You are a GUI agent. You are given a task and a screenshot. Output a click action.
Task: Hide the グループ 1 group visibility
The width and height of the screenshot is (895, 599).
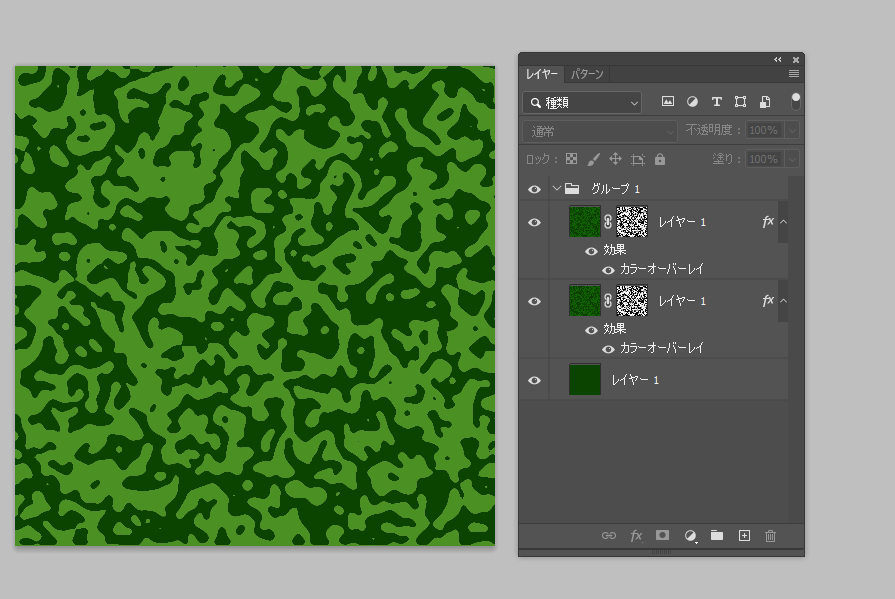pyautogui.click(x=534, y=189)
